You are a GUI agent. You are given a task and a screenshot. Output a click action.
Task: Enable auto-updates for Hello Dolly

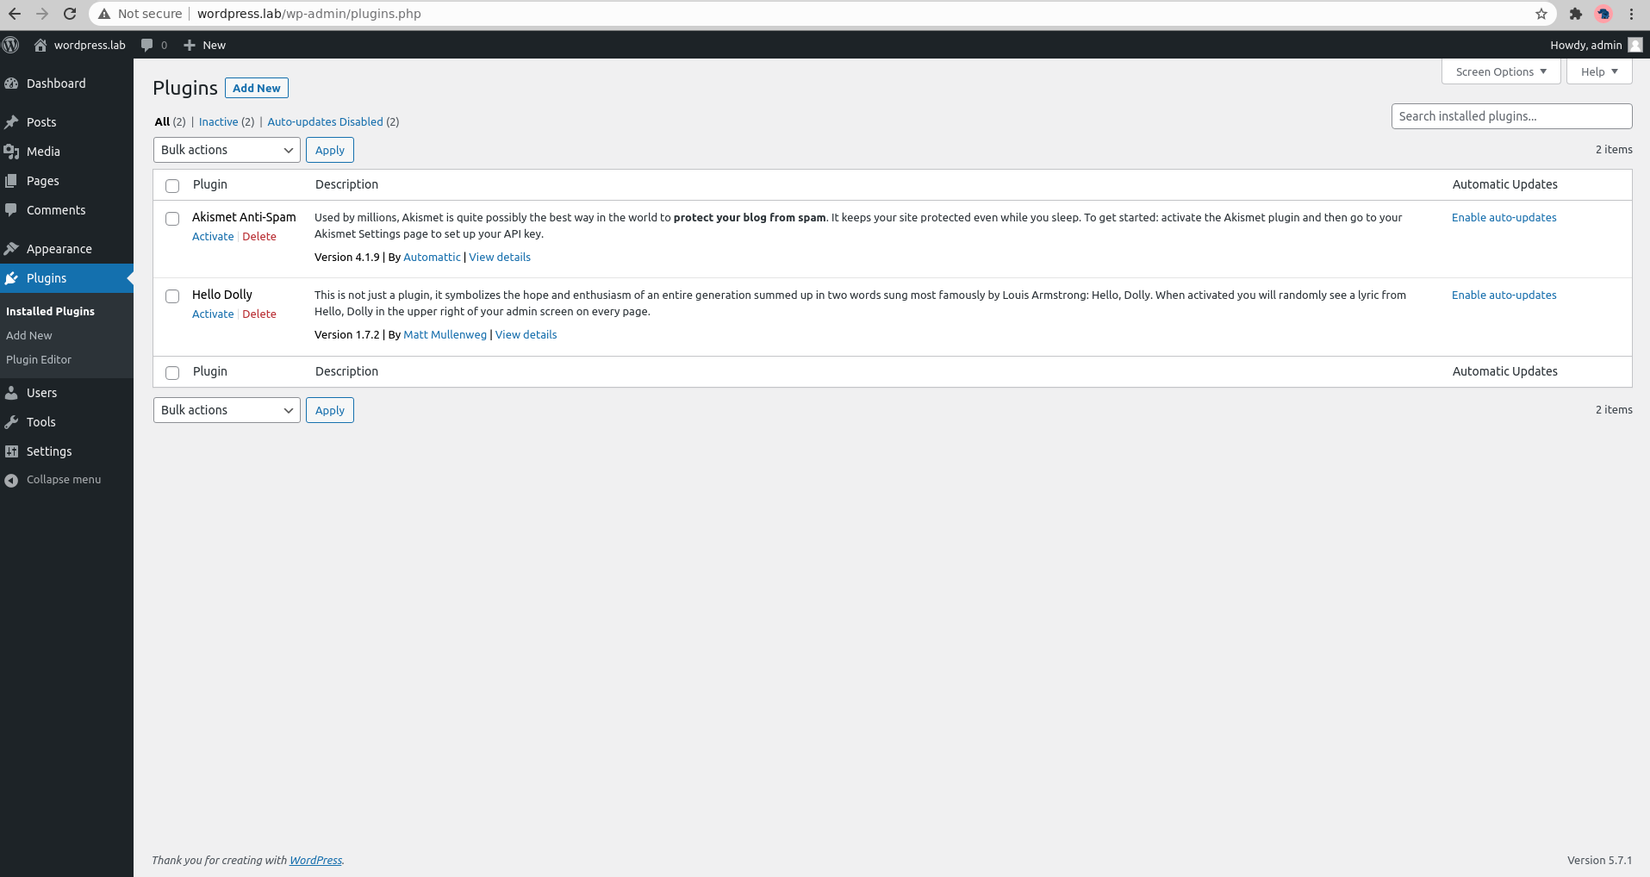pyautogui.click(x=1504, y=295)
